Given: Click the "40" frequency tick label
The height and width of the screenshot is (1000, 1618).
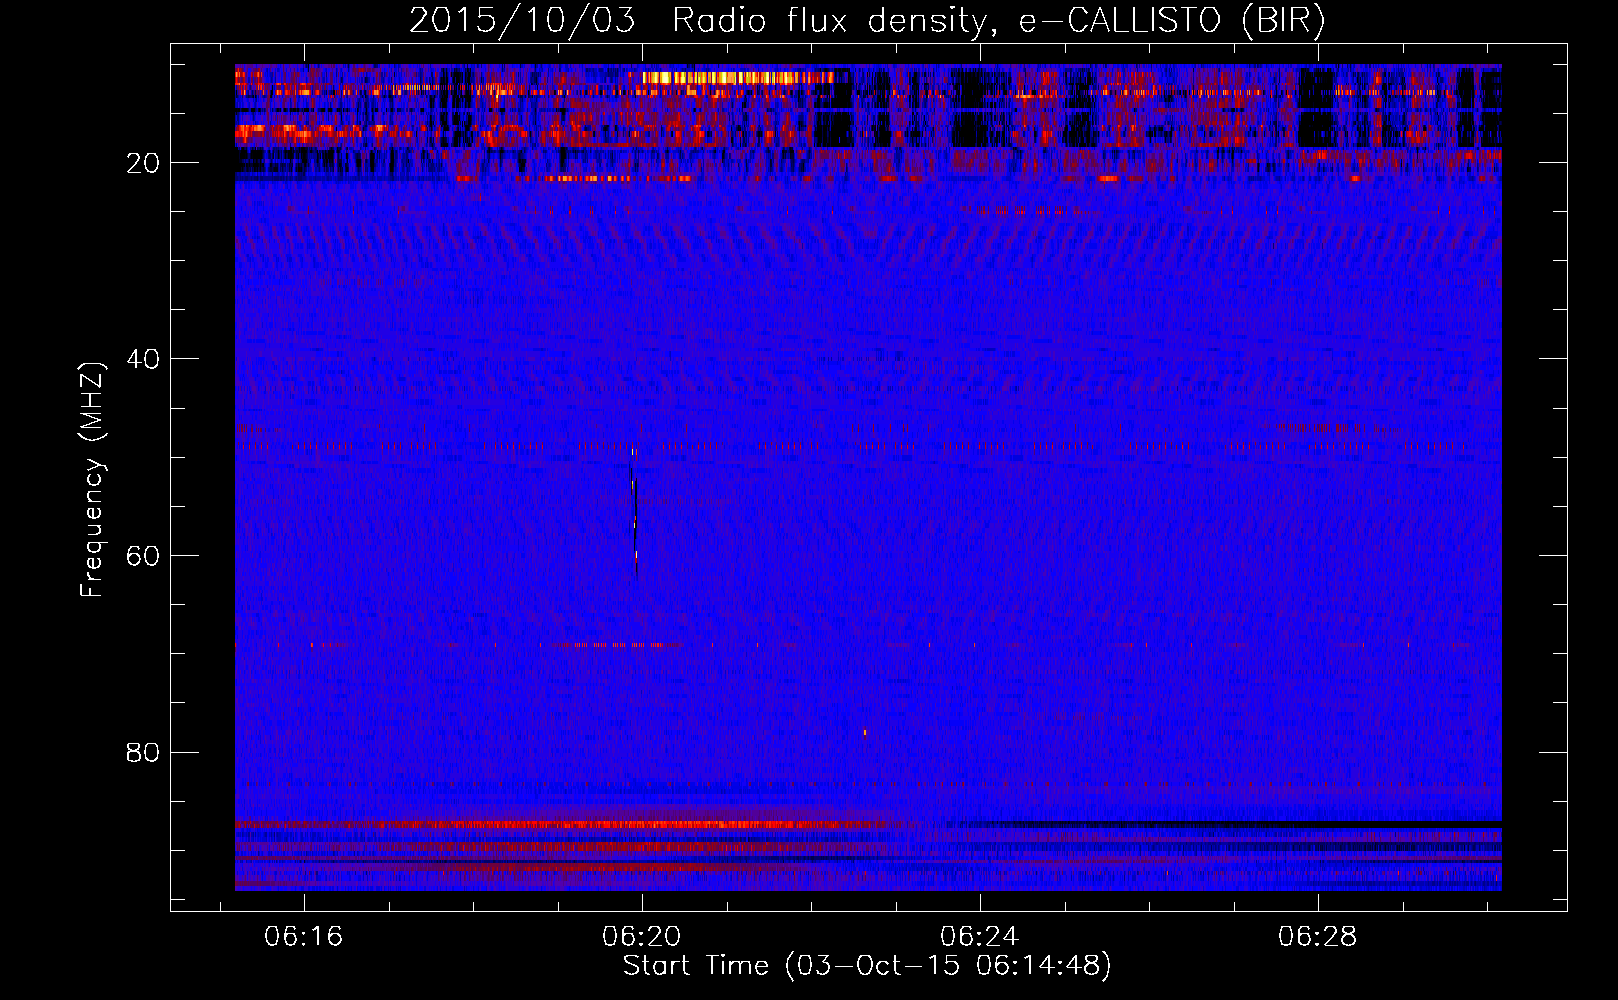Looking at the screenshot, I should point(143,359).
